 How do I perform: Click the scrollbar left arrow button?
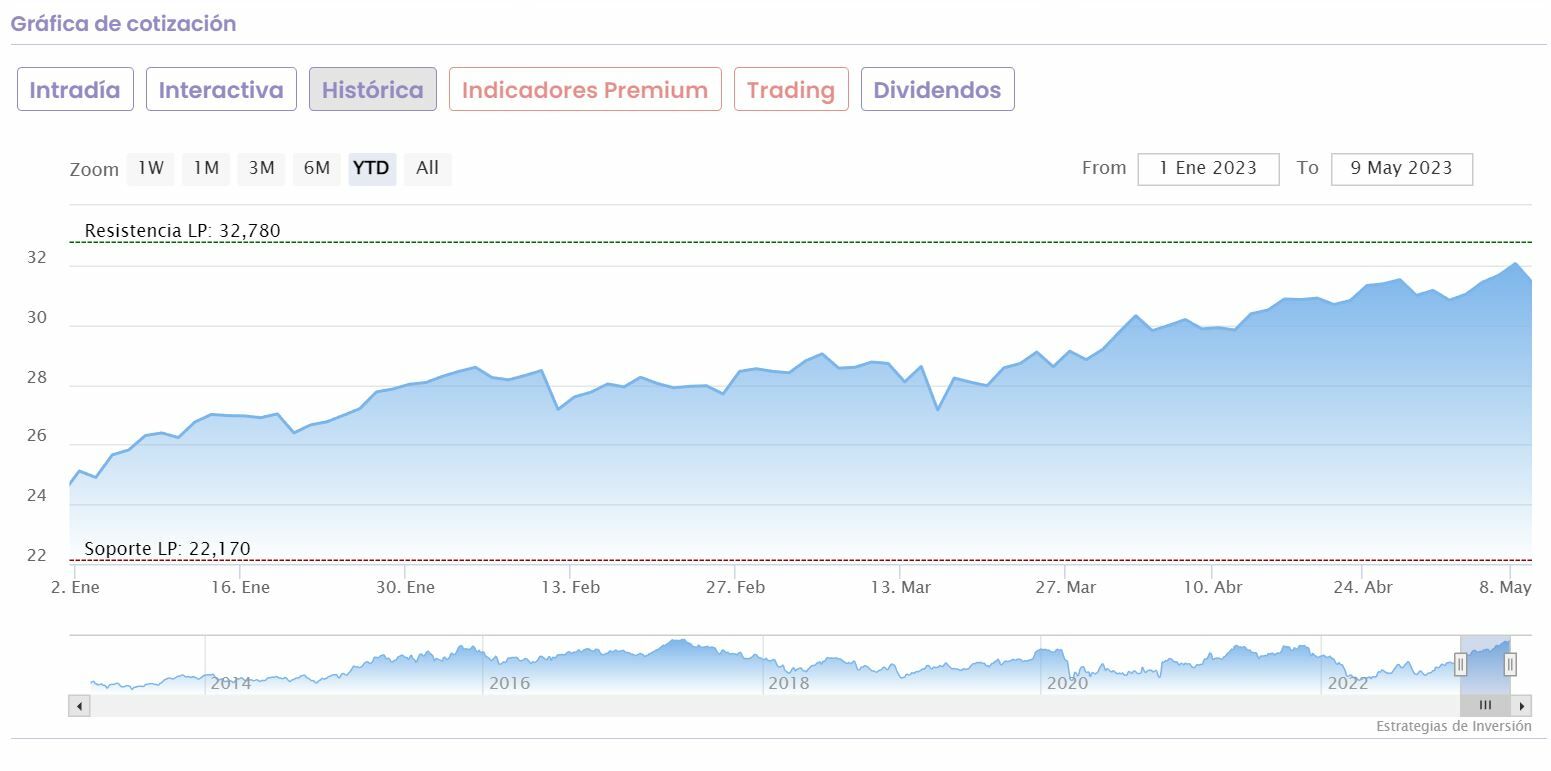pos(79,705)
